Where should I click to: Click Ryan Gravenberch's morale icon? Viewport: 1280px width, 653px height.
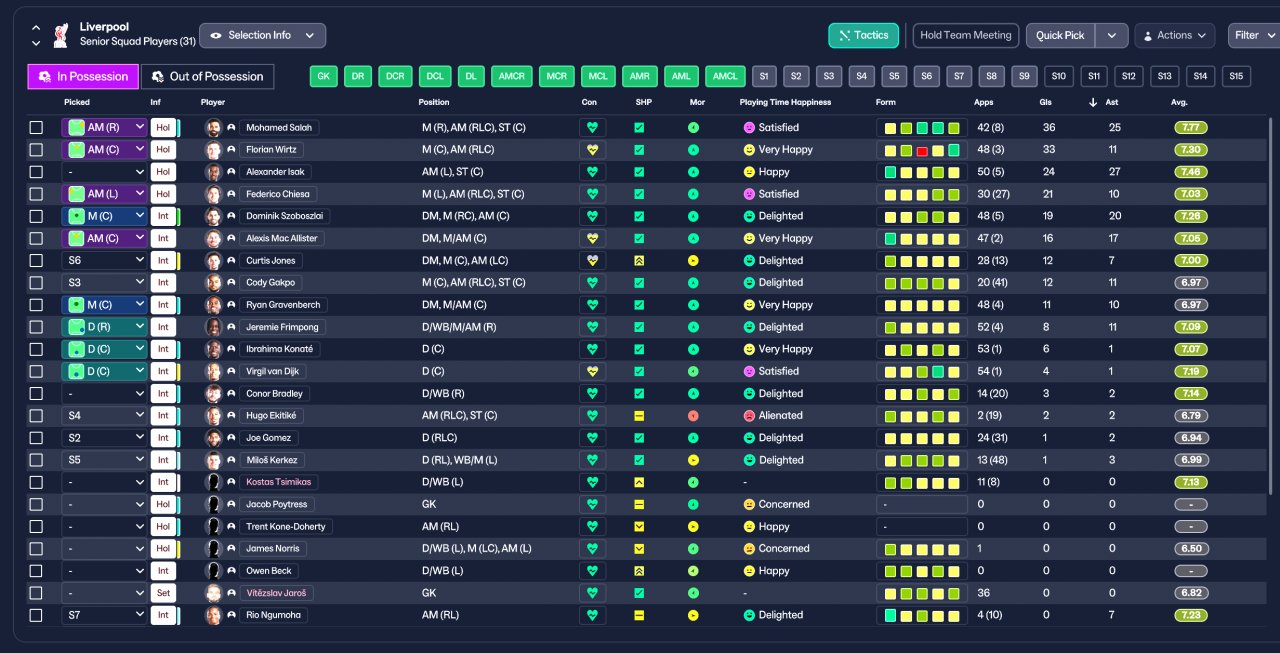click(x=694, y=305)
